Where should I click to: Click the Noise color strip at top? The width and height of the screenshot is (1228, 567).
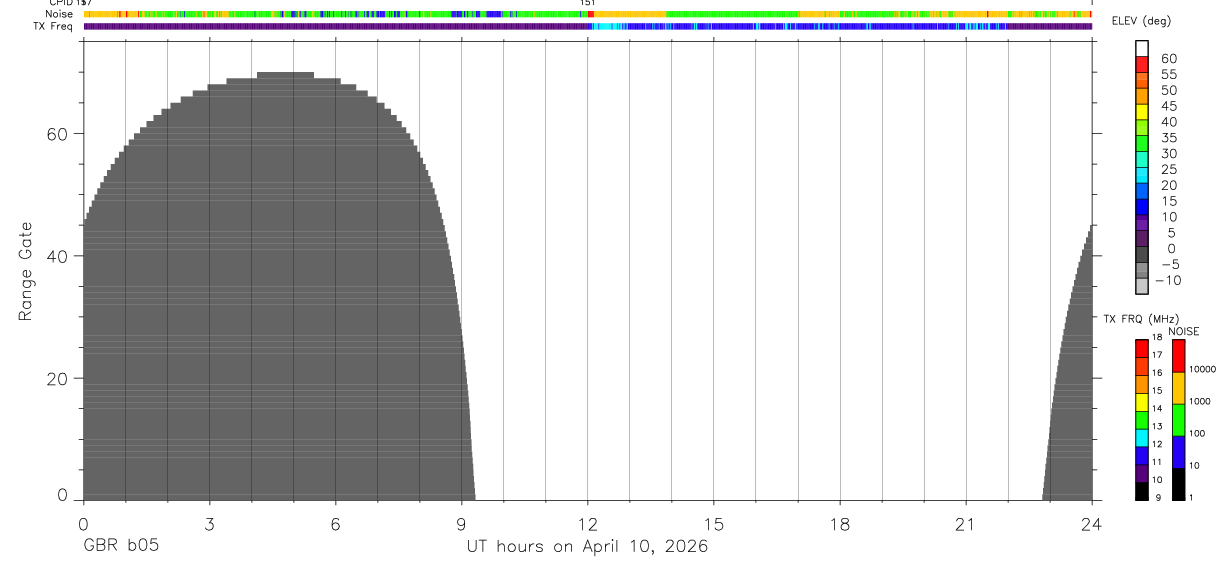588,14
